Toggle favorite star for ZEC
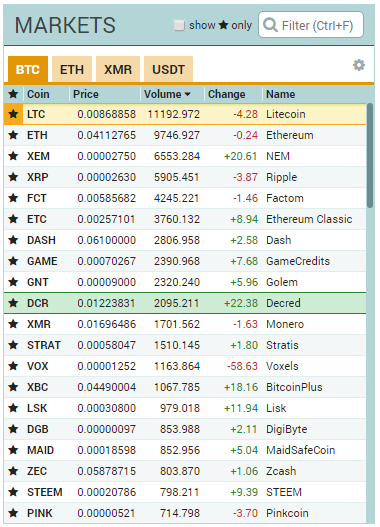Screen dimensions: 380x527 click(x=13, y=471)
